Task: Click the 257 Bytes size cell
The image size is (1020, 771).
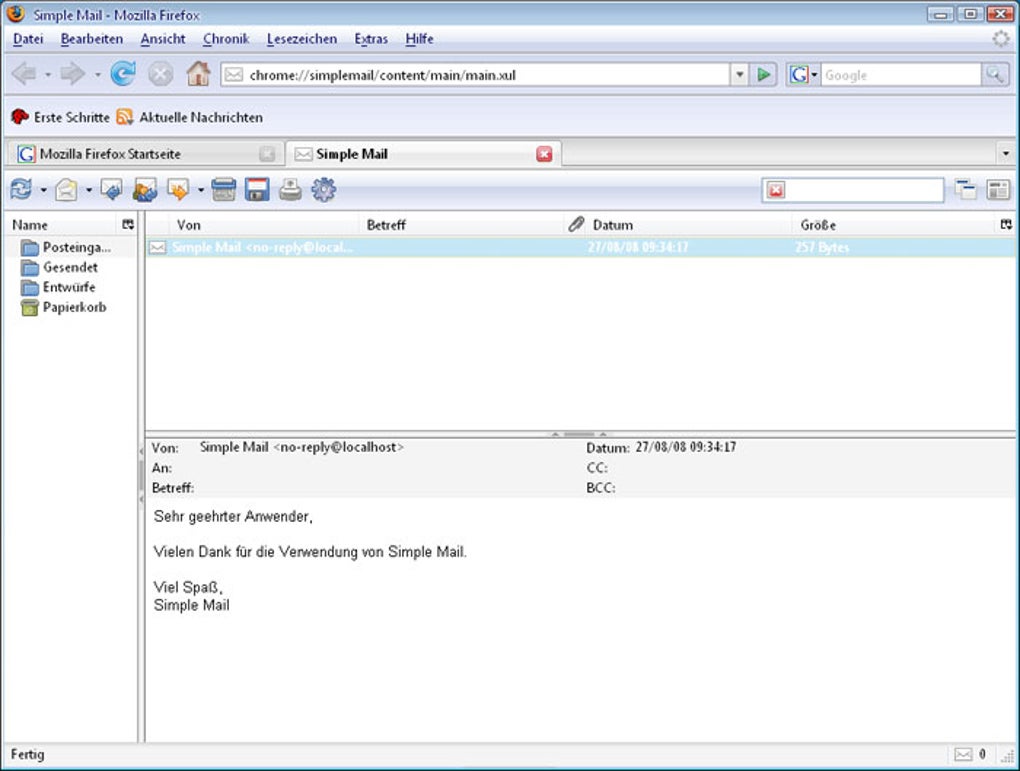Action: click(x=822, y=247)
